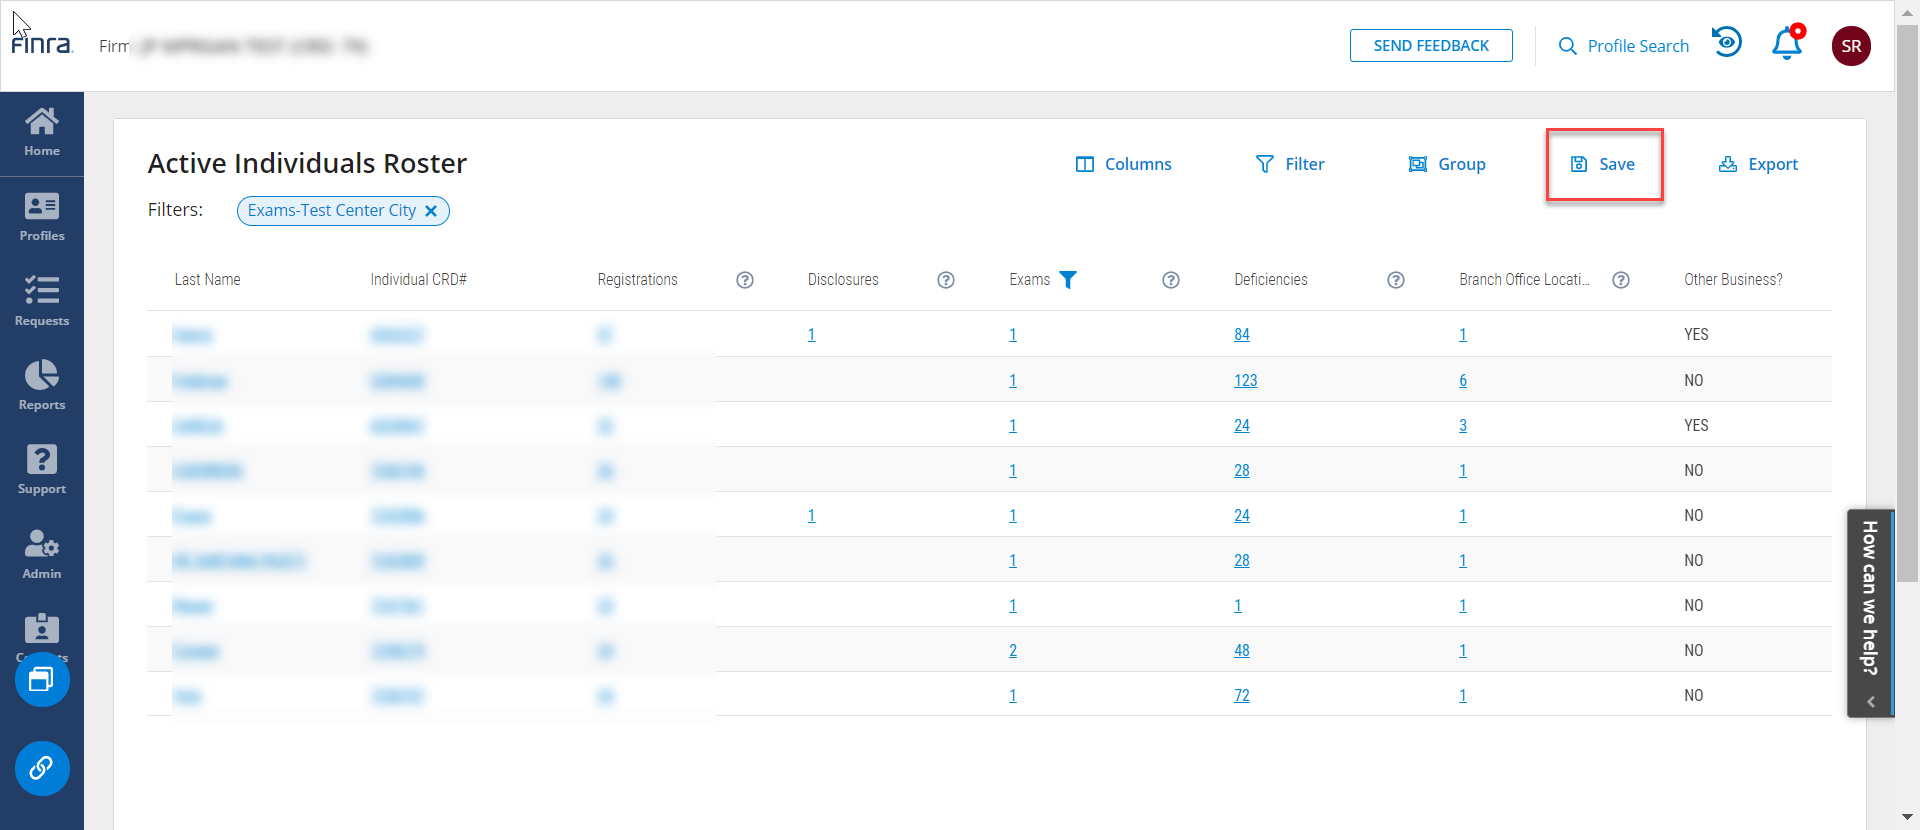1920x830 pixels.
Task: Open the Columns chooser
Action: [x=1123, y=164]
